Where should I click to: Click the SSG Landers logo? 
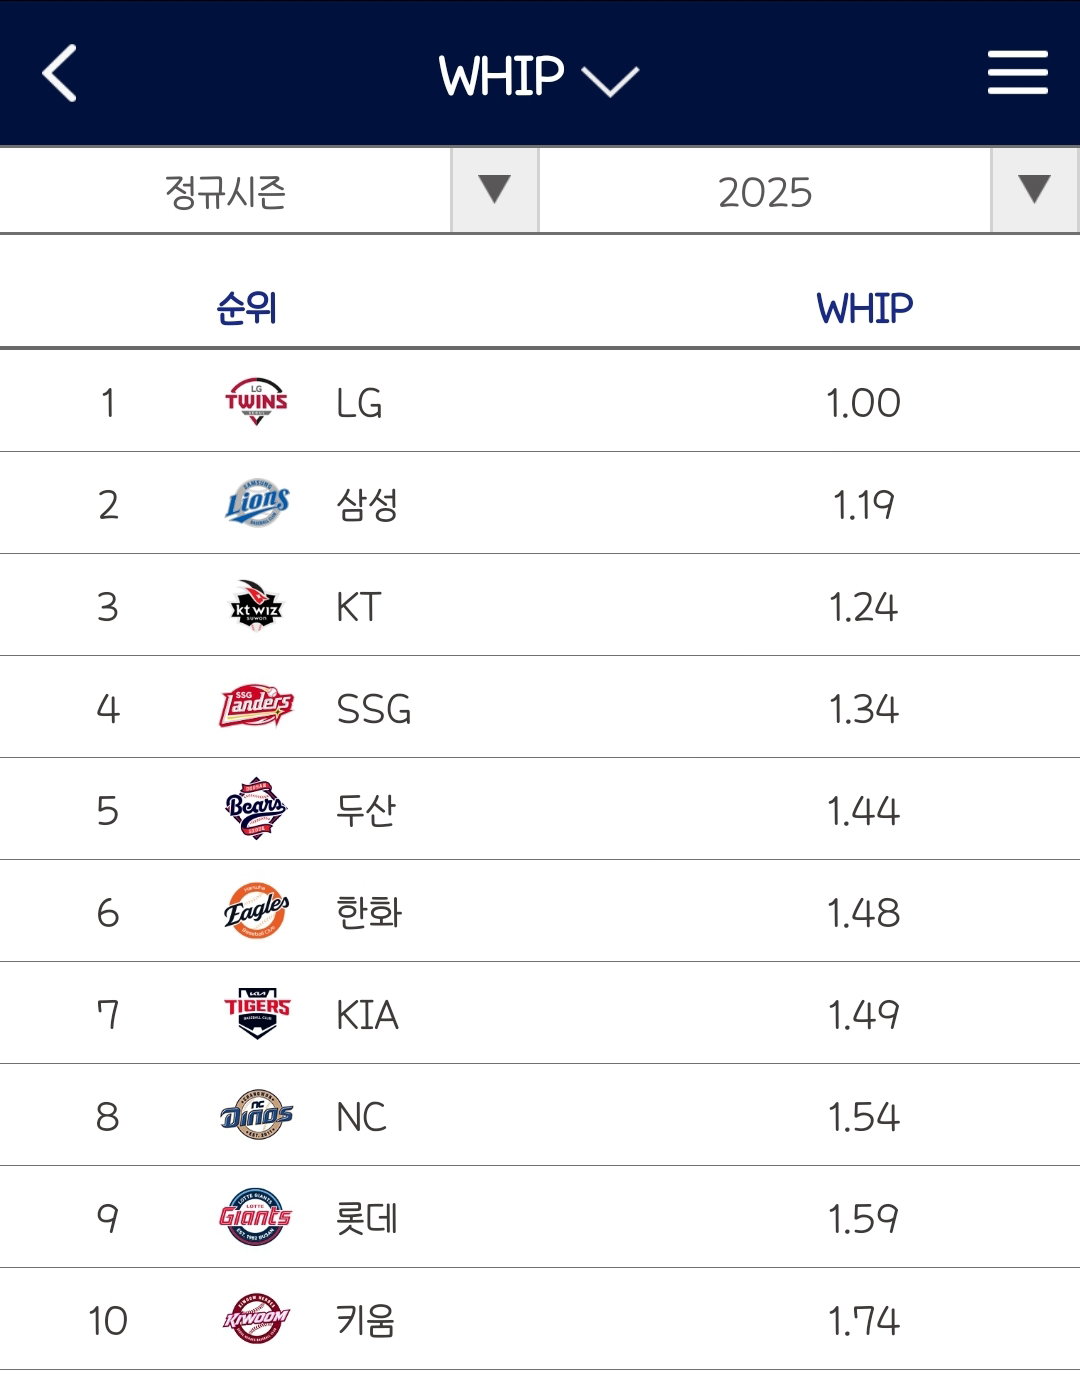pyautogui.click(x=256, y=708)
